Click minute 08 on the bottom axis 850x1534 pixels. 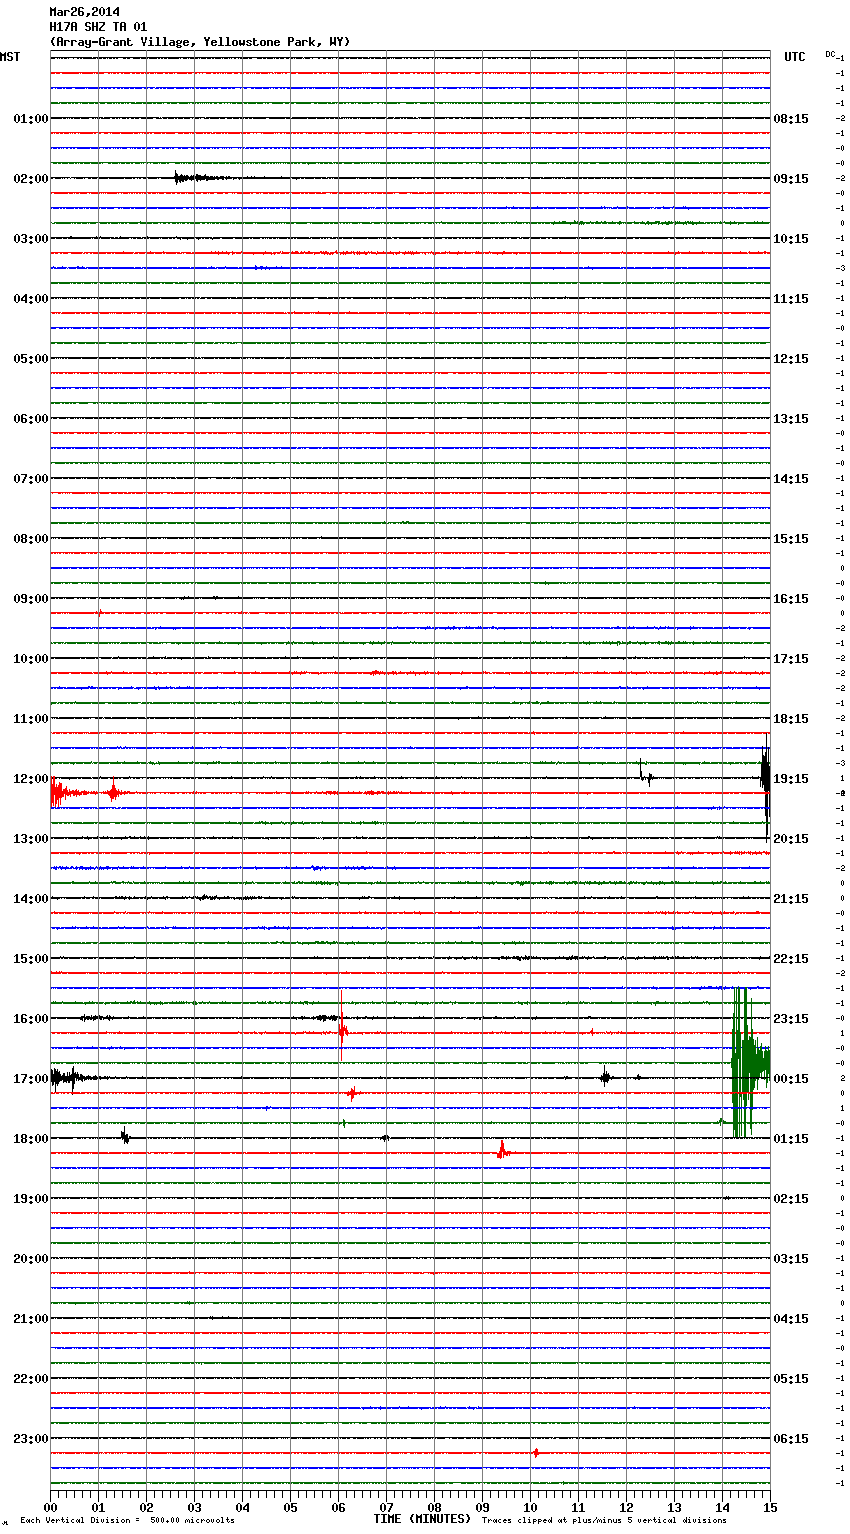coord(434,1507)
